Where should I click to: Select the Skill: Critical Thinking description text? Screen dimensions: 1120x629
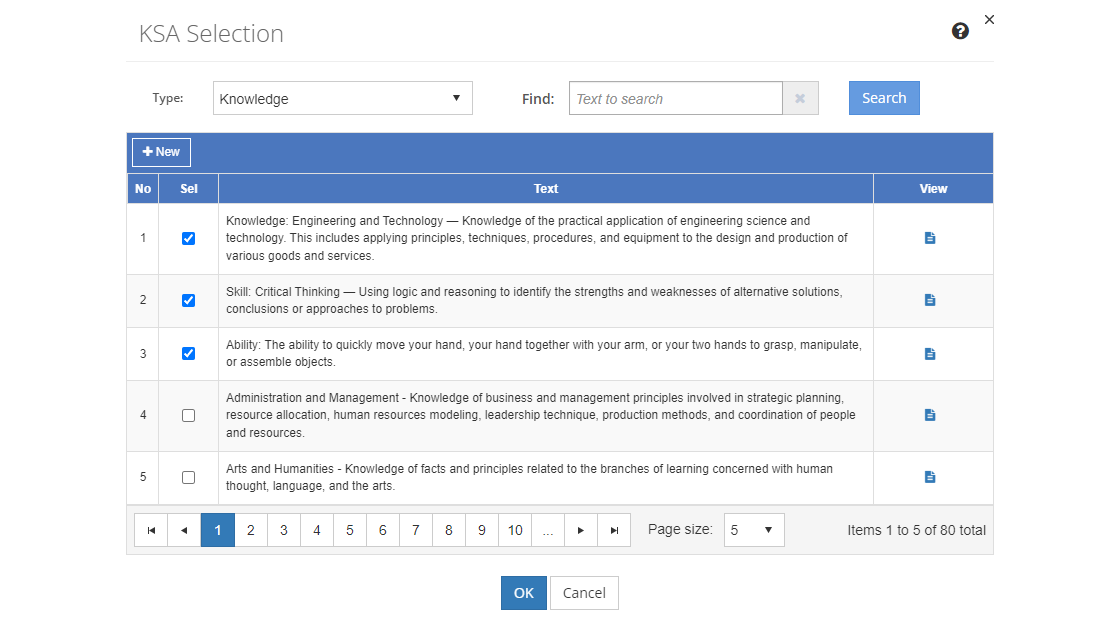coord(534,301)
